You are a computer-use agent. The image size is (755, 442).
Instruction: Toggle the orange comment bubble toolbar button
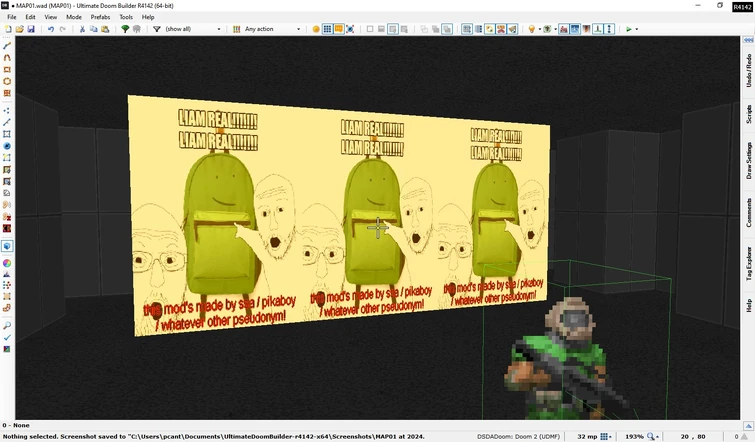tap(339, 29)
